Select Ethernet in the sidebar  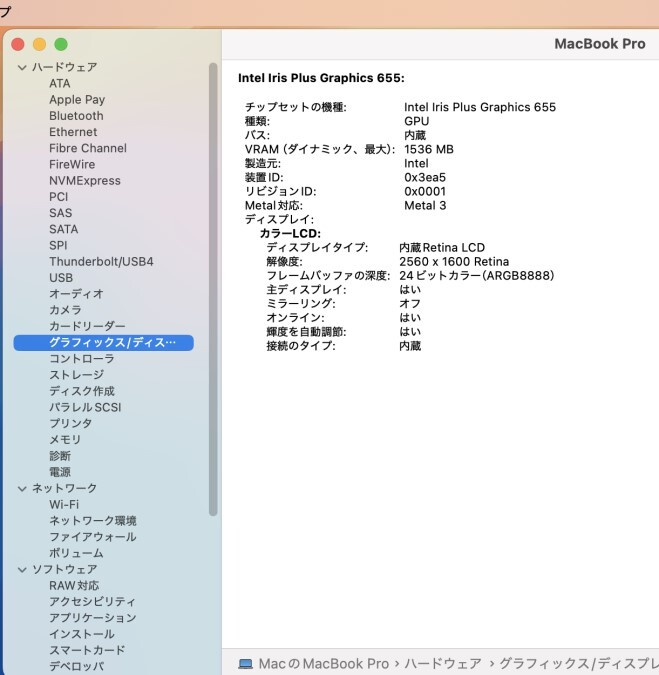(x=73, y=132)
